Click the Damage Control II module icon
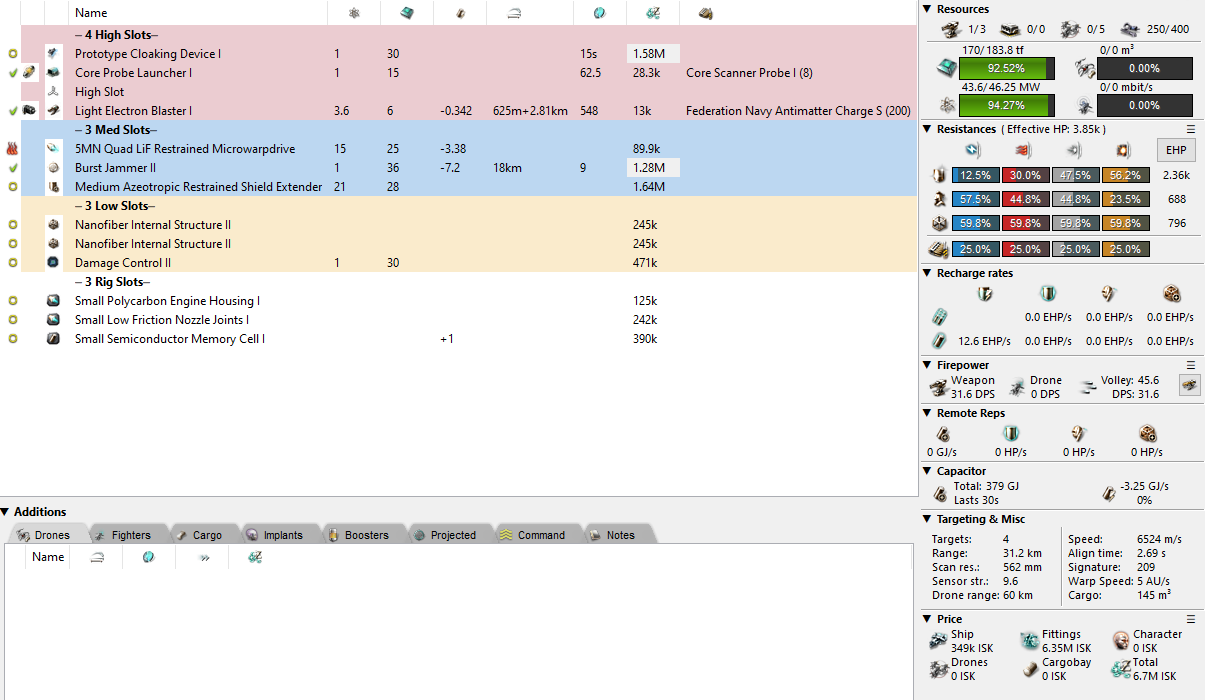 point(54,263)
